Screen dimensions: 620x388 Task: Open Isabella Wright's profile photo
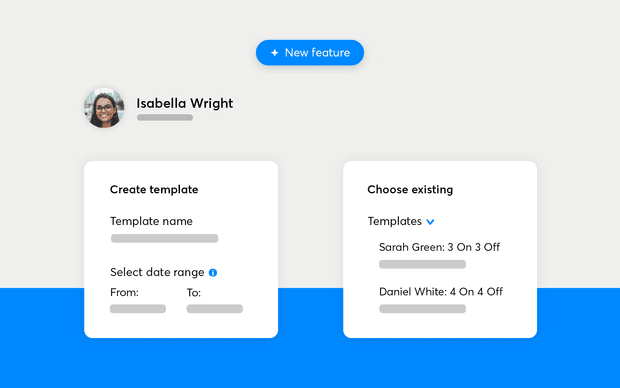(x=104, y=108)
